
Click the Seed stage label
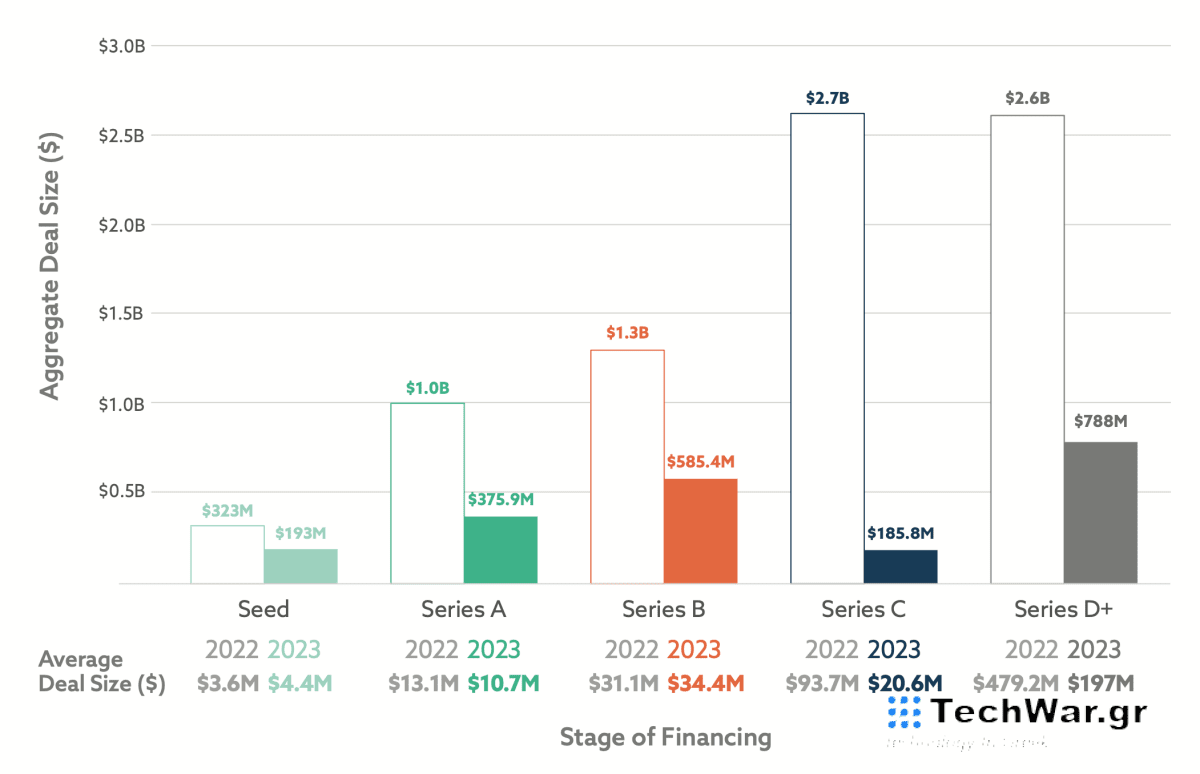point(263,609)
